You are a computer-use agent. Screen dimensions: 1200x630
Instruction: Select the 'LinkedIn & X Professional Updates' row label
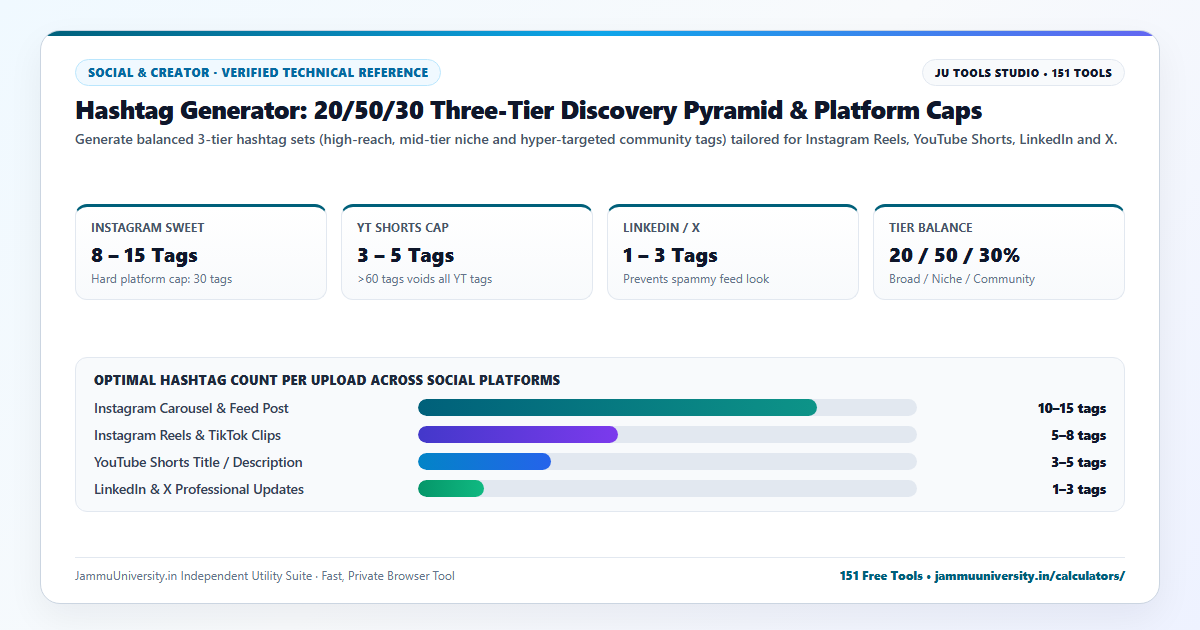199,489
